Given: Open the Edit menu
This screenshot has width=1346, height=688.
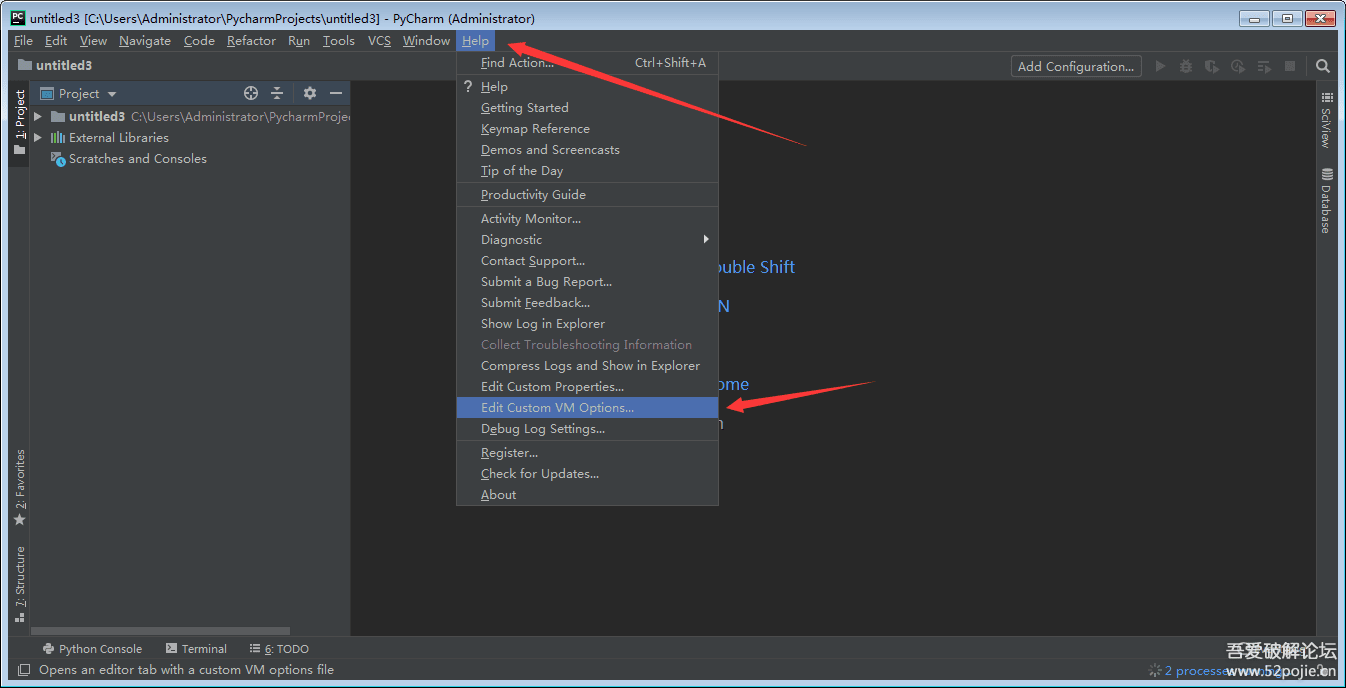Looking at the screenshot, I should click(x=56, y=41).
